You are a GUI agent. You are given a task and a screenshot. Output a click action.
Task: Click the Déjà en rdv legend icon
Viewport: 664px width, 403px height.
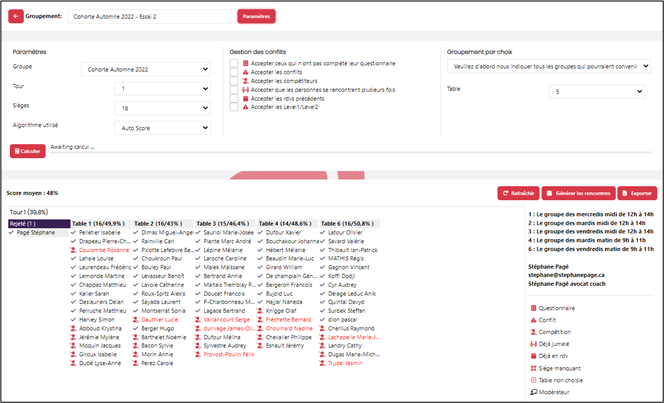531,356
